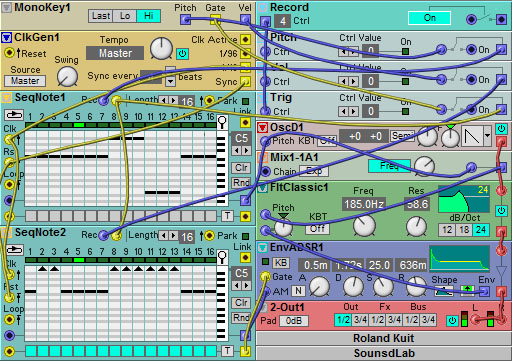This screenshot has height=361, width=512.
Task: Click the Mix1-1A1 Exp button
Action: pos(314,171)
